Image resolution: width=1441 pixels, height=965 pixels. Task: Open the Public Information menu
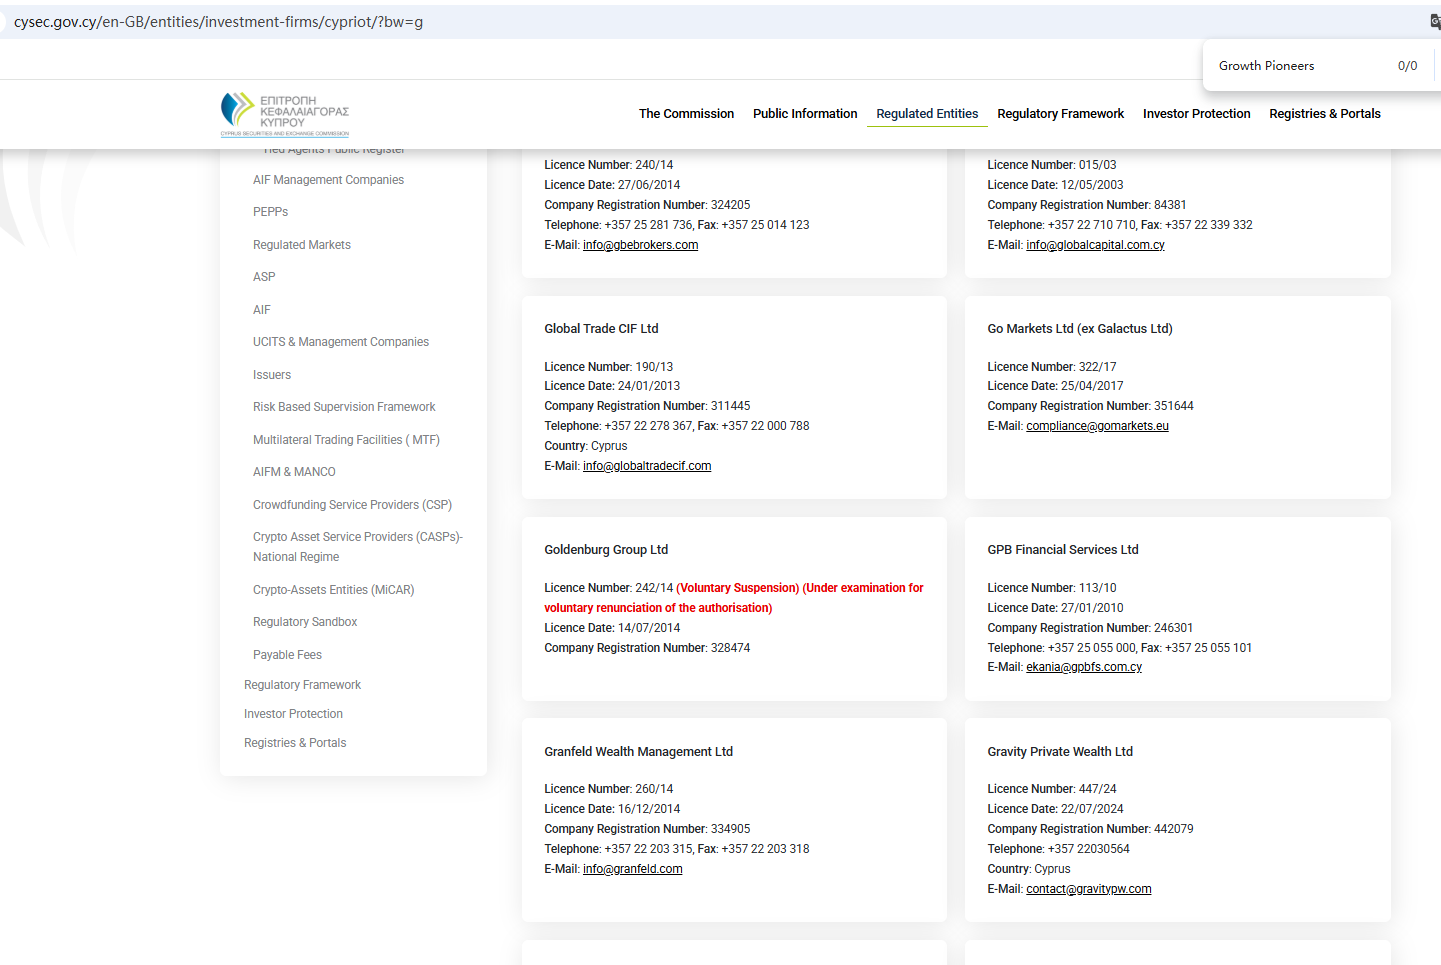805,114
